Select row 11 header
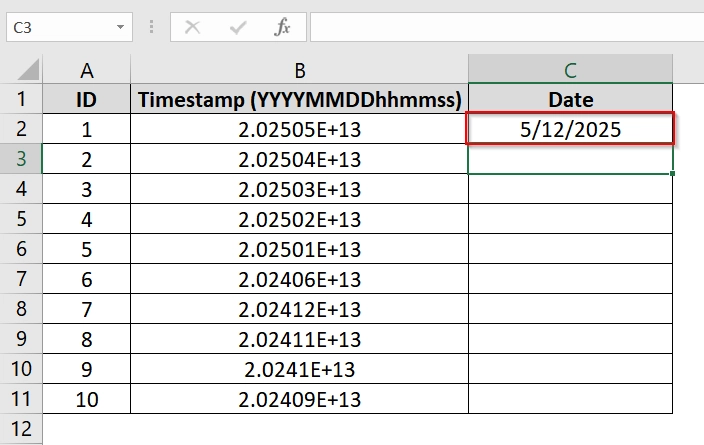The height and width of the screenshot is (445, 704). click(x=21, y=399)
